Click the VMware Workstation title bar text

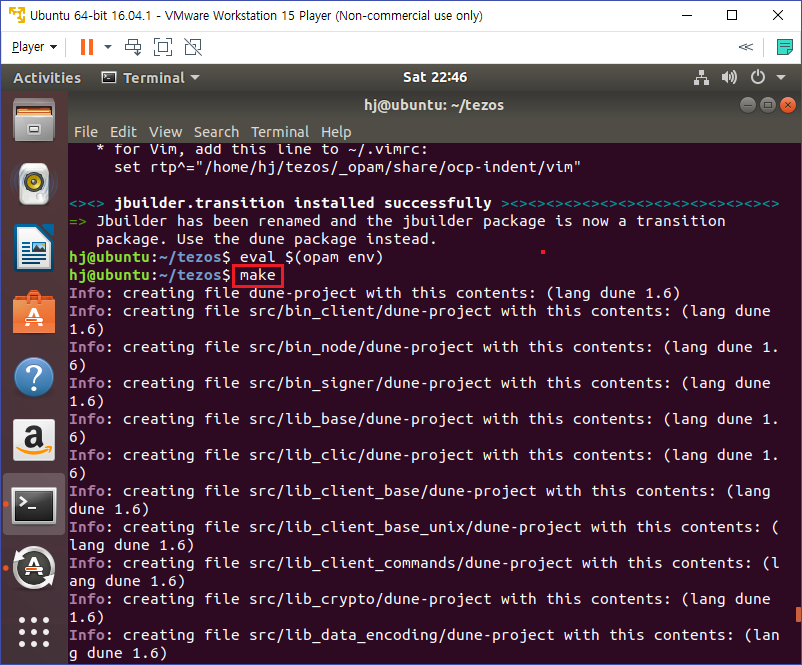point(256,15)
